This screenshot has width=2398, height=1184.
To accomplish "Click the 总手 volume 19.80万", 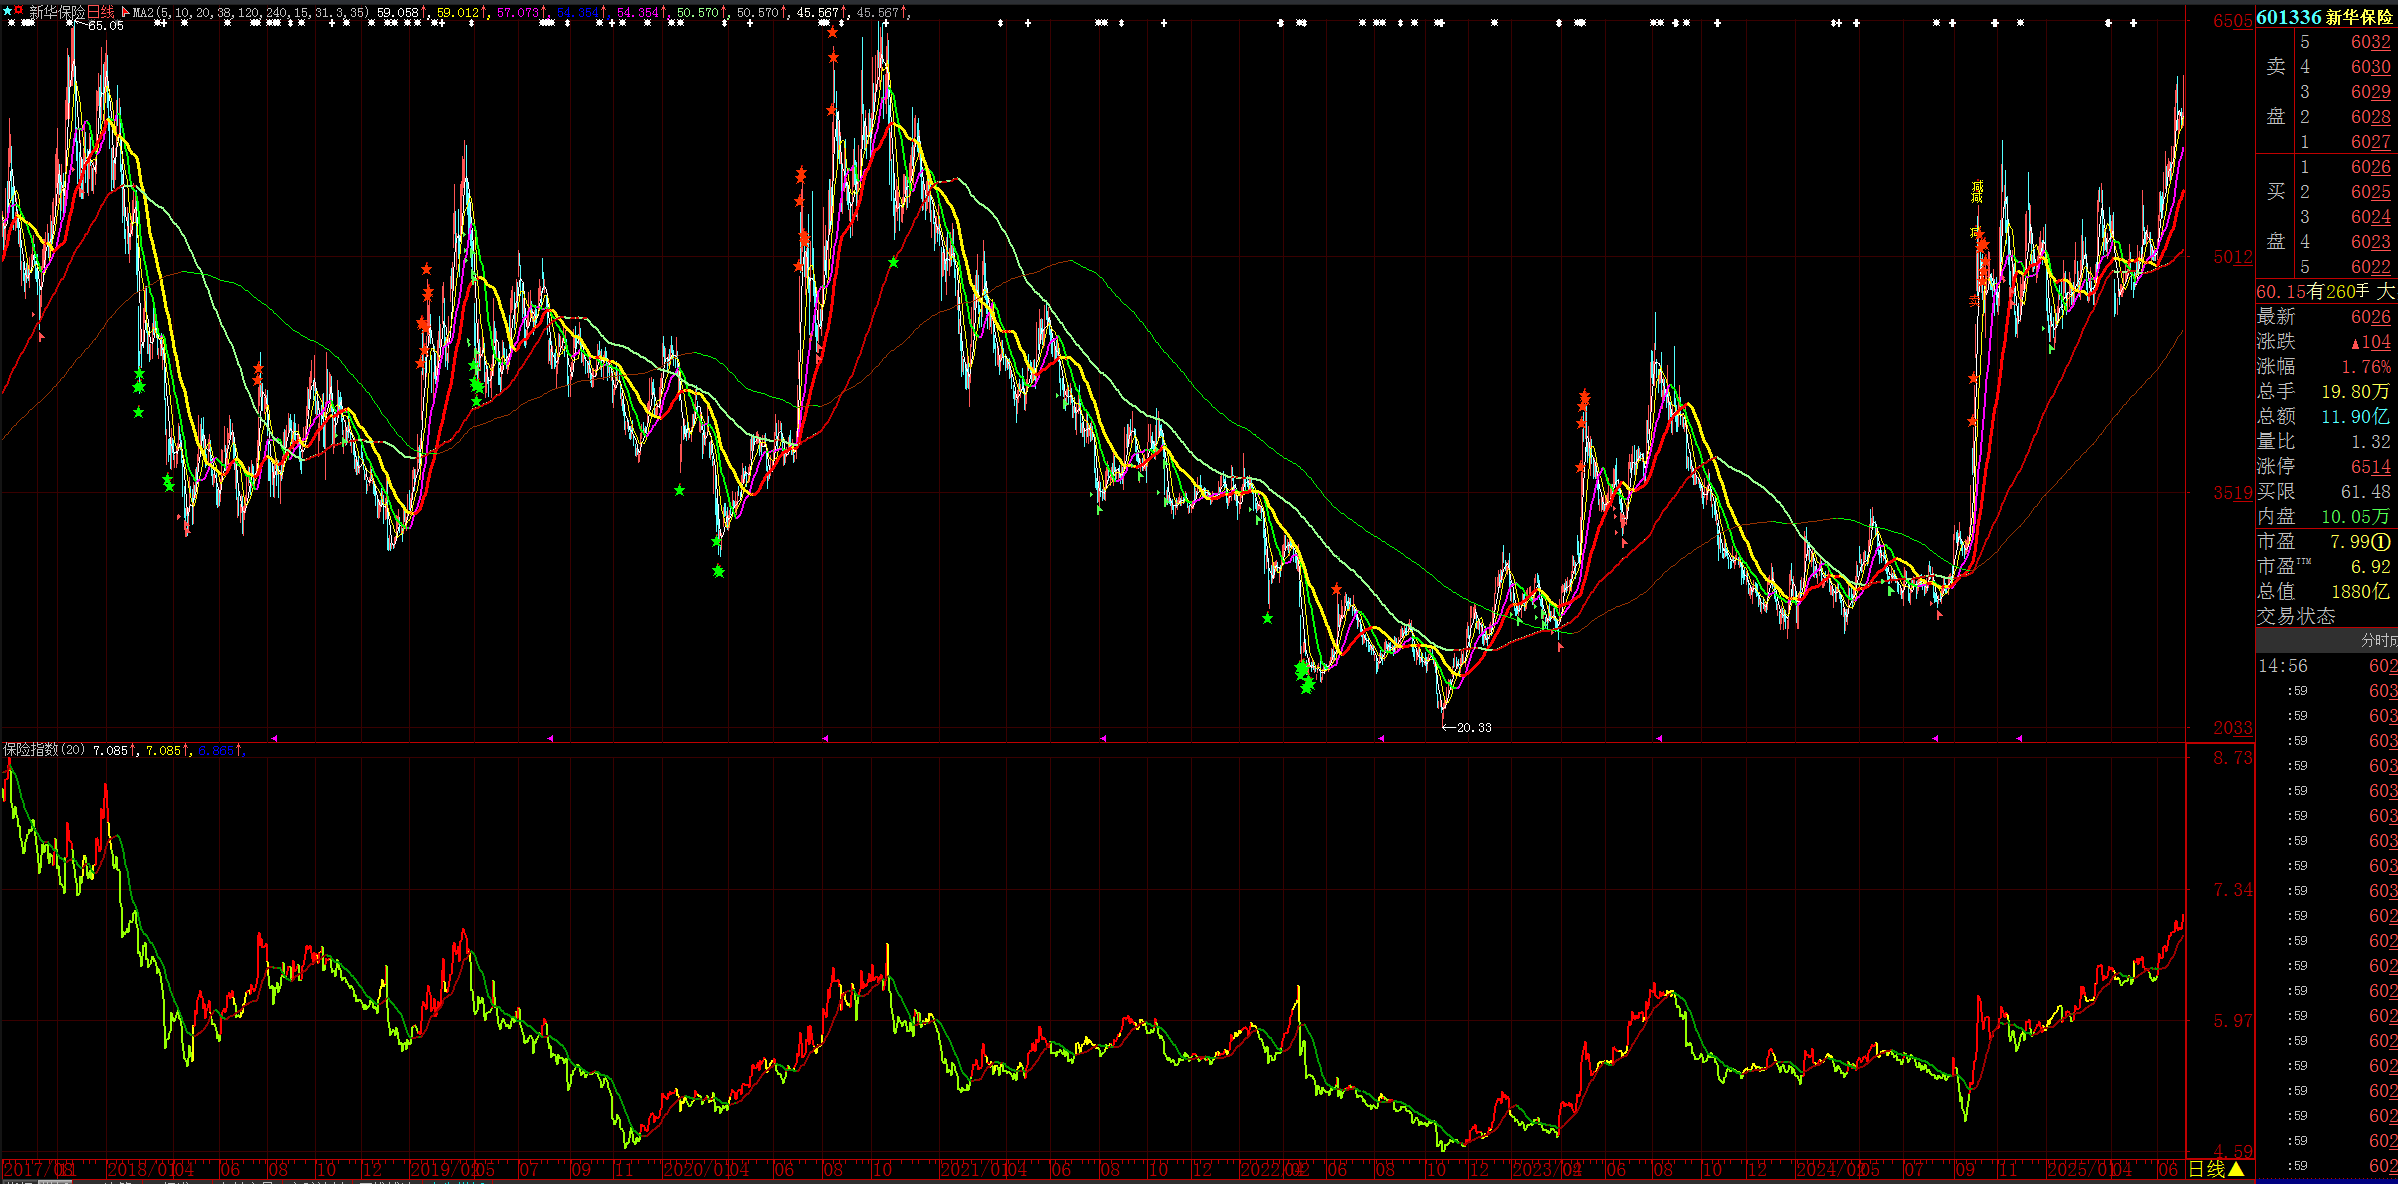I will (2355, 392).
